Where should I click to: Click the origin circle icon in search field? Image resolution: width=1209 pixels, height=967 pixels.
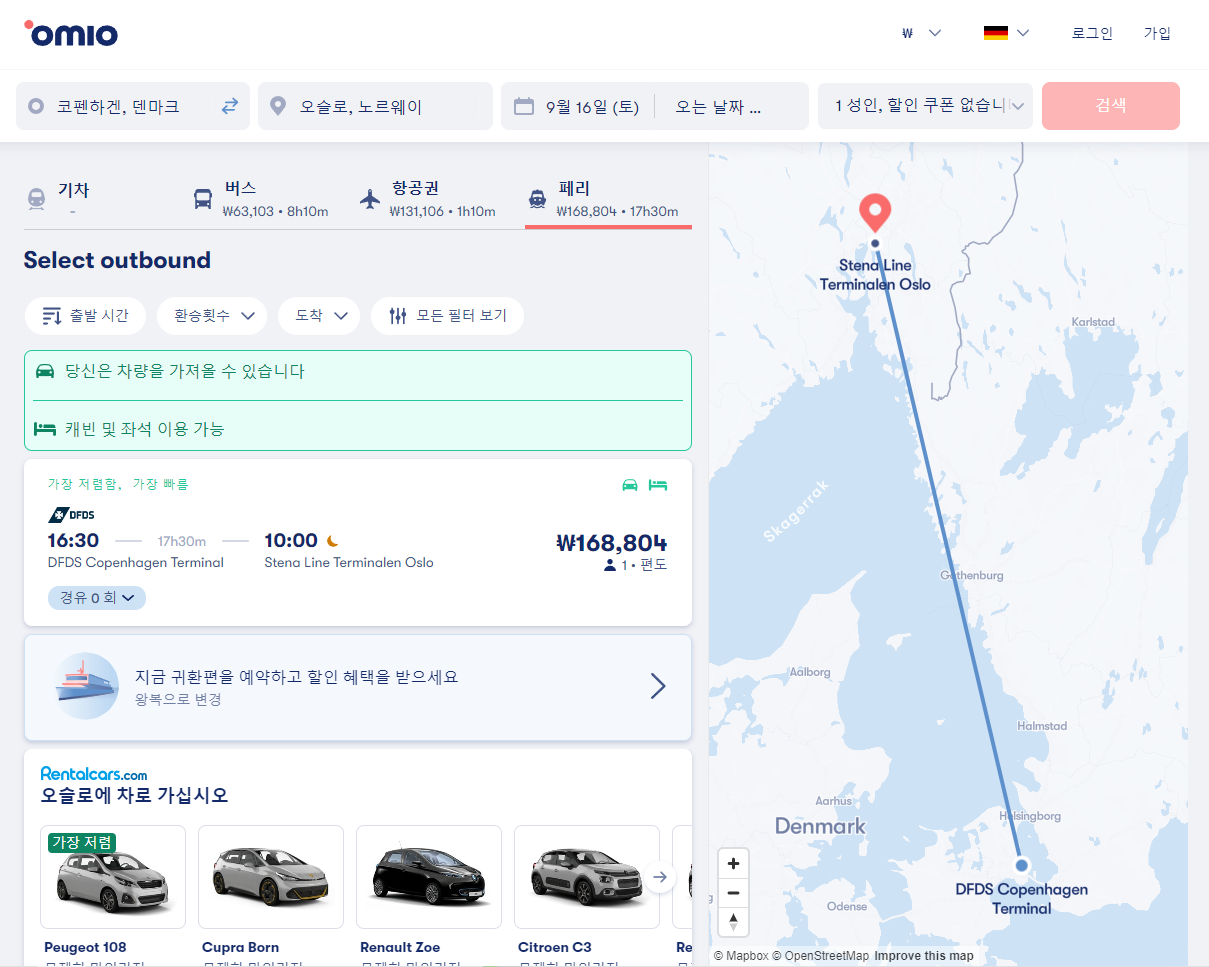pos(36,106)
